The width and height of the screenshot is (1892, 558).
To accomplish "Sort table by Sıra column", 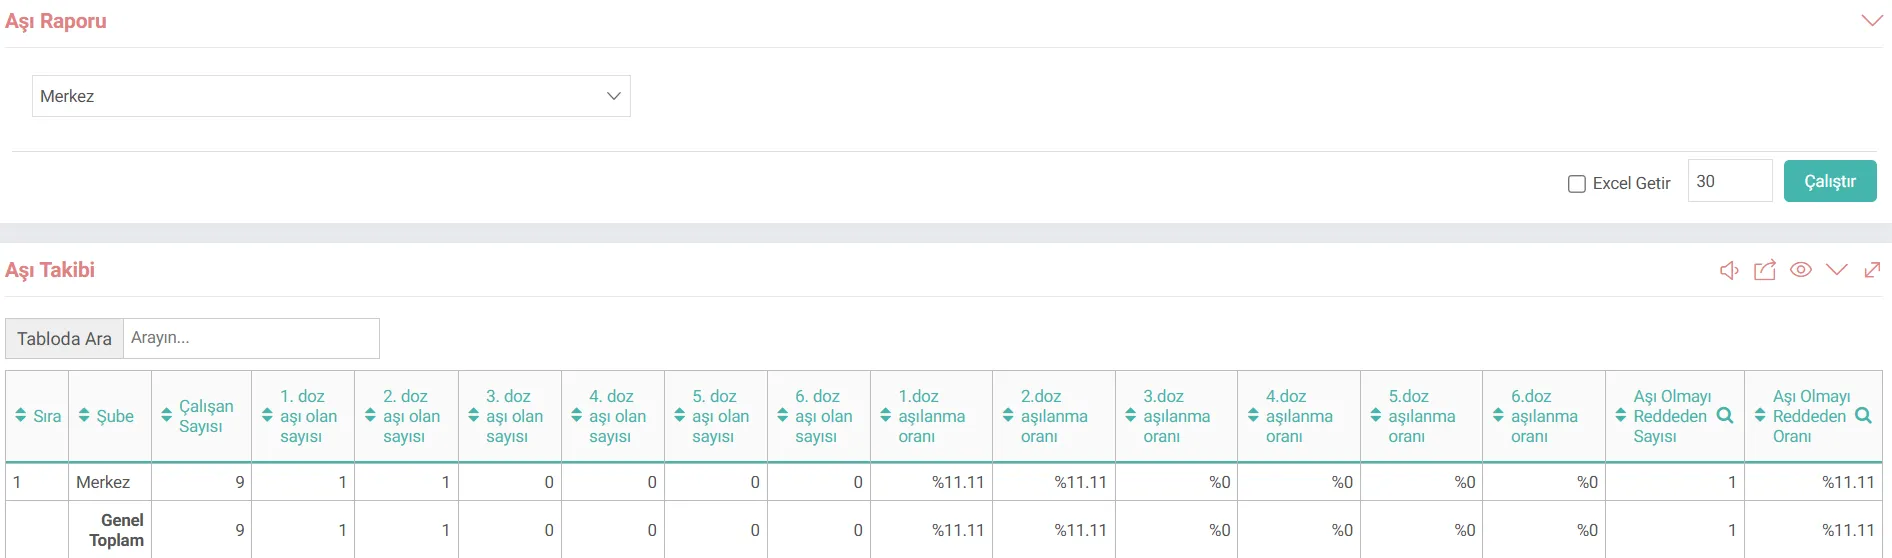I will pos(21,416).
